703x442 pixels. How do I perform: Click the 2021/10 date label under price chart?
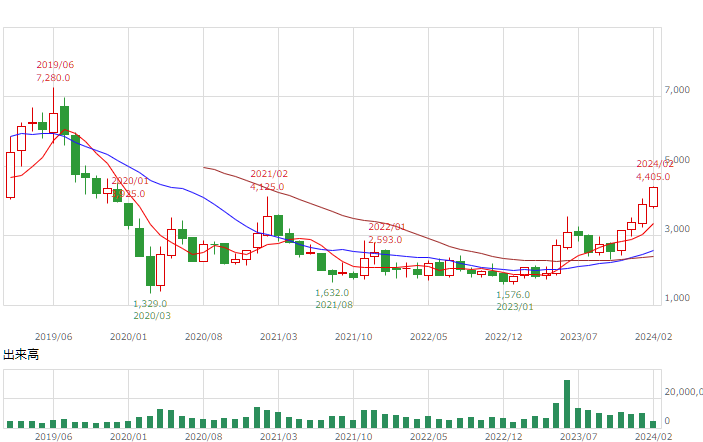[354, 337]
